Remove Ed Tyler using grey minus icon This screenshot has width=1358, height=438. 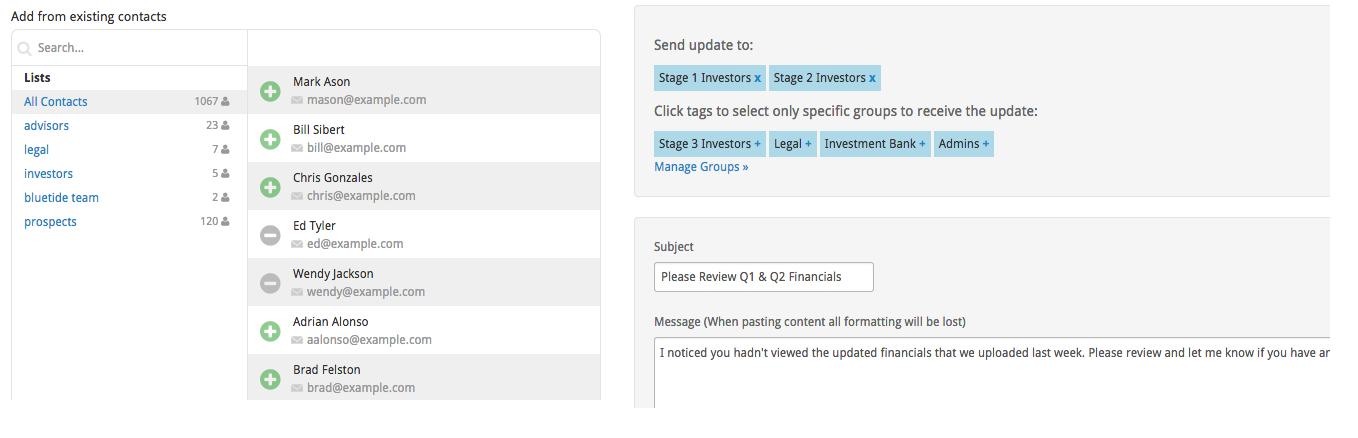270,236
